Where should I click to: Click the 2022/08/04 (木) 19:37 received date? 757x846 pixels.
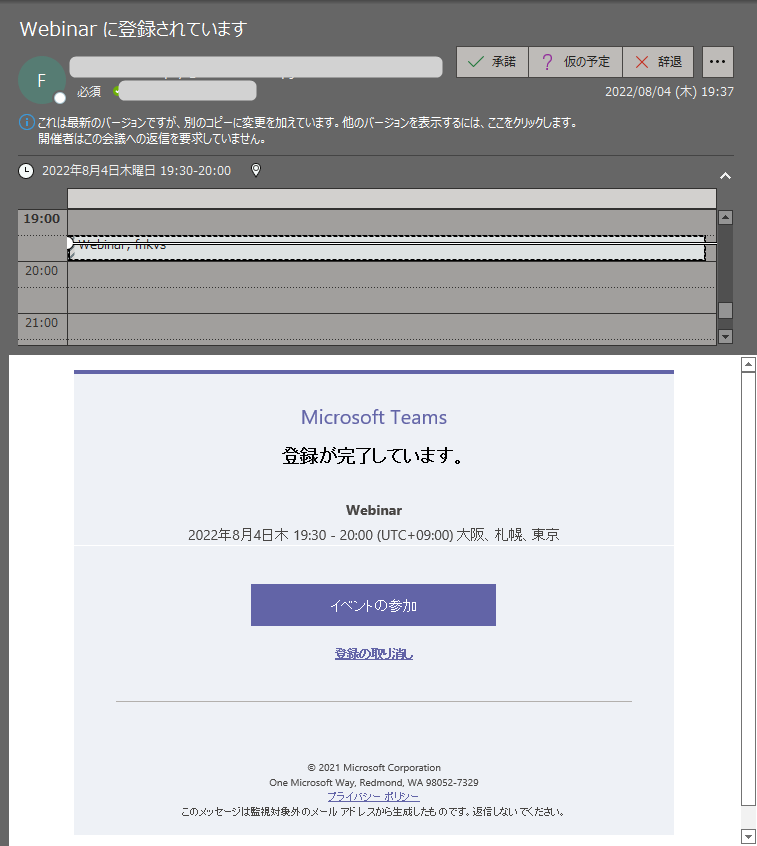669,92
